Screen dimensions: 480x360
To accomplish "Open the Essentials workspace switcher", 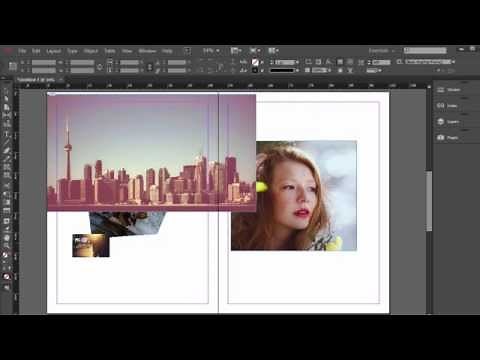I will point(382,51).
